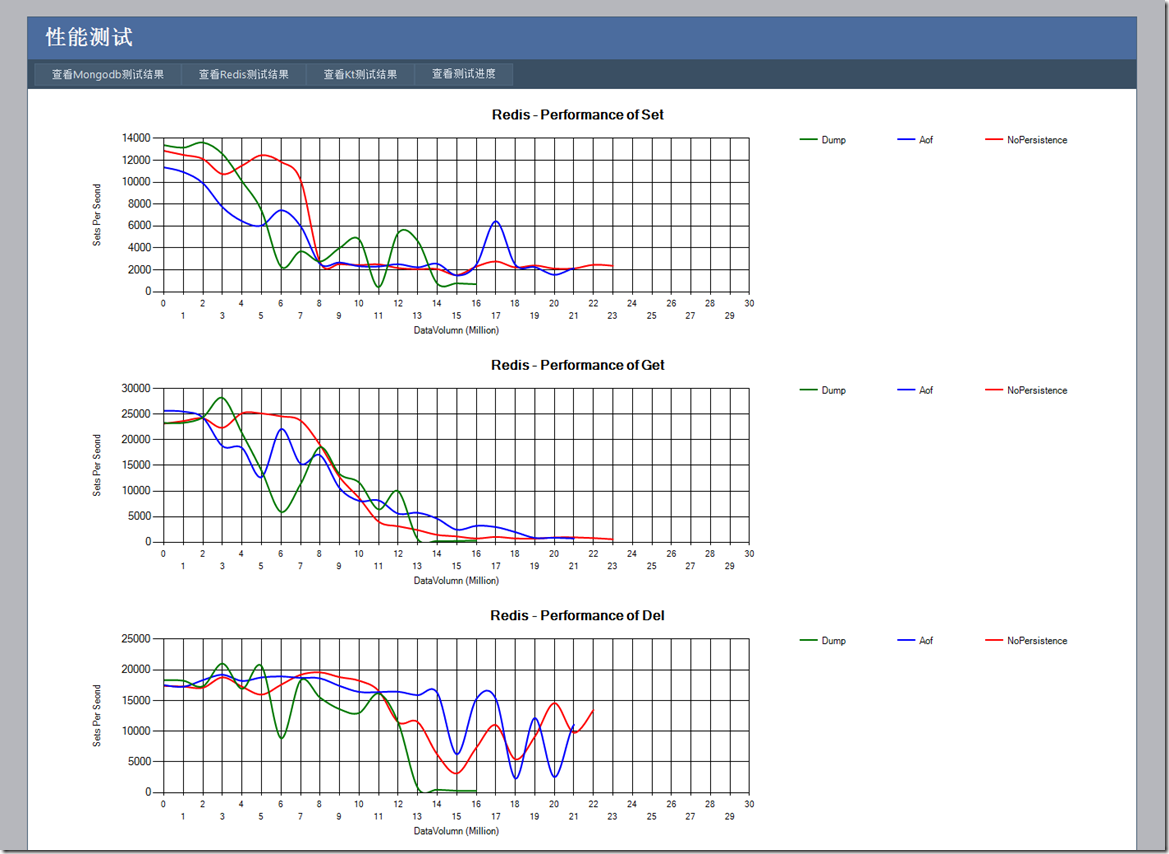Click red NoPersistence legend swatch in Set chart
This screenshot has height=854, width=1169.
click(994, 139)
